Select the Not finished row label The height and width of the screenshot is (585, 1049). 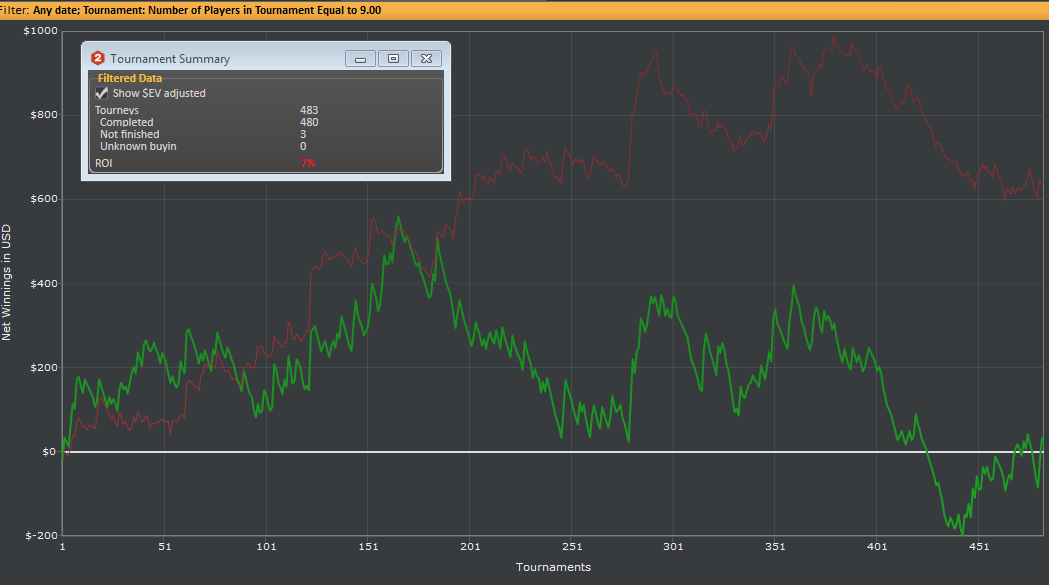coord(130,134)
